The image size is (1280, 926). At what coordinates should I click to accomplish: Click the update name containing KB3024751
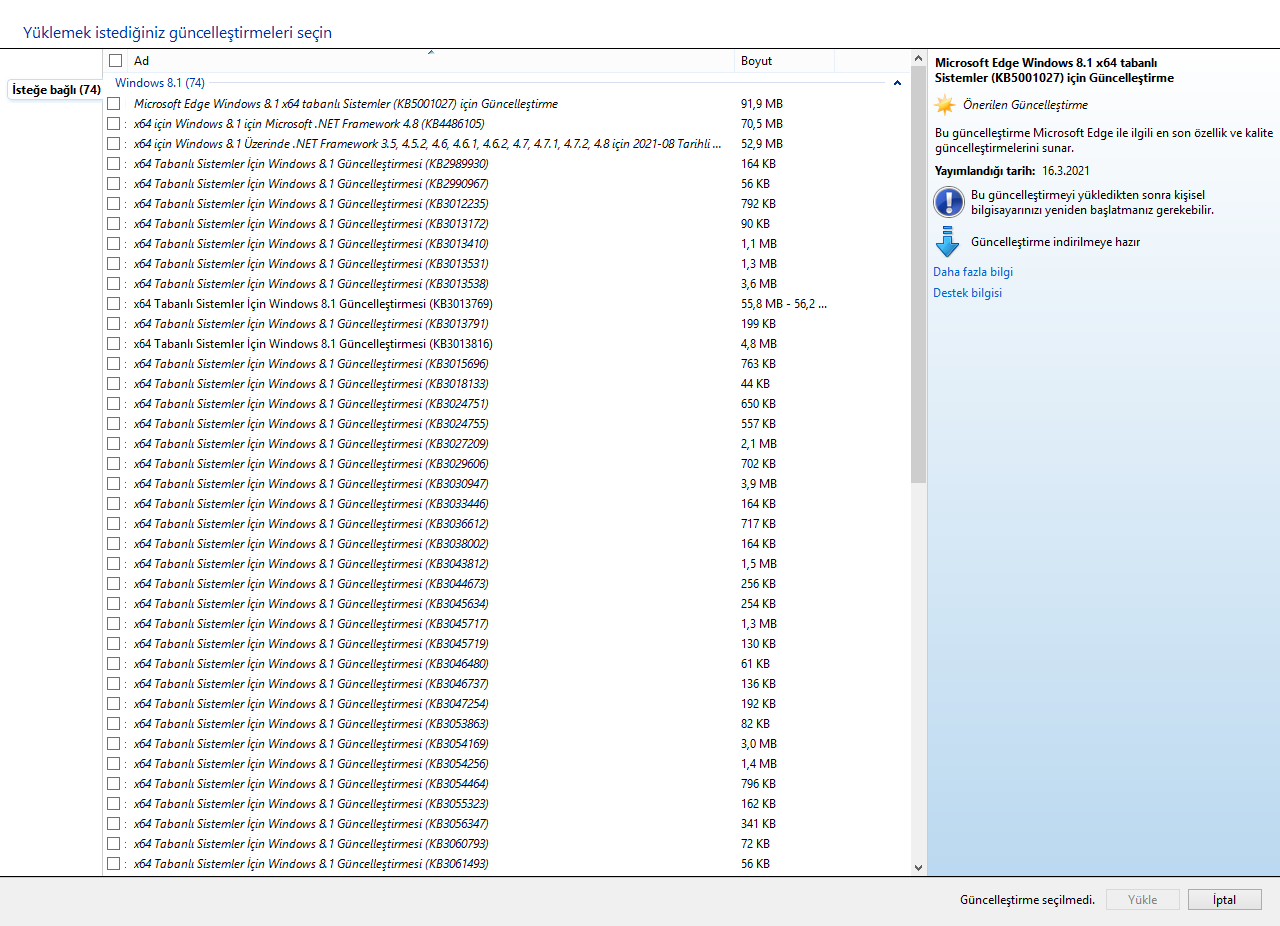(311, 404)
